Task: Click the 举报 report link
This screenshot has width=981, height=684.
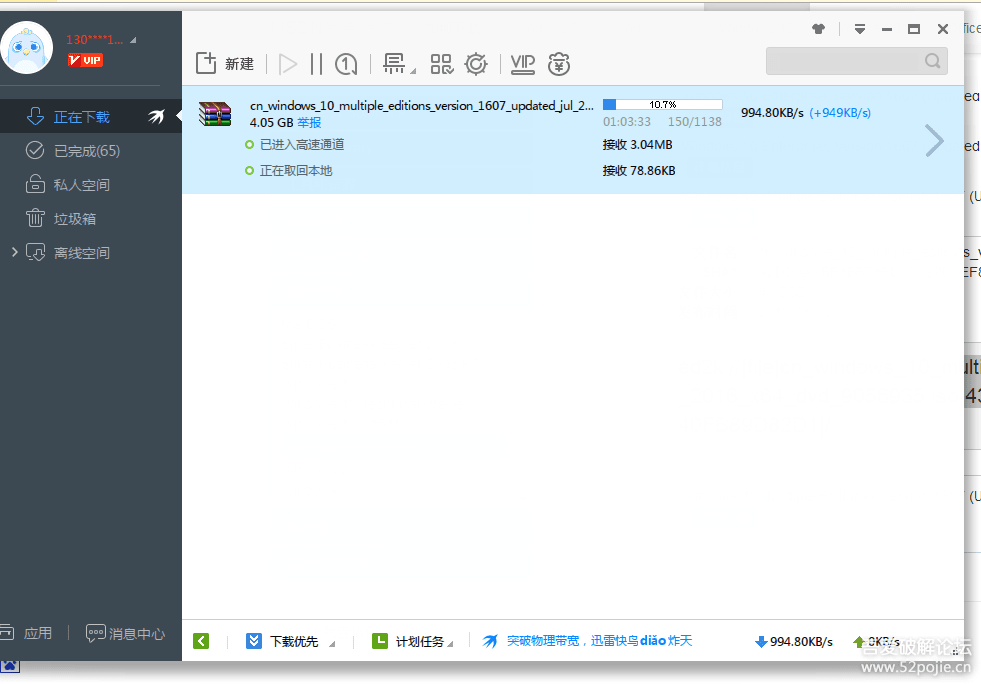Action: [309, 123]
